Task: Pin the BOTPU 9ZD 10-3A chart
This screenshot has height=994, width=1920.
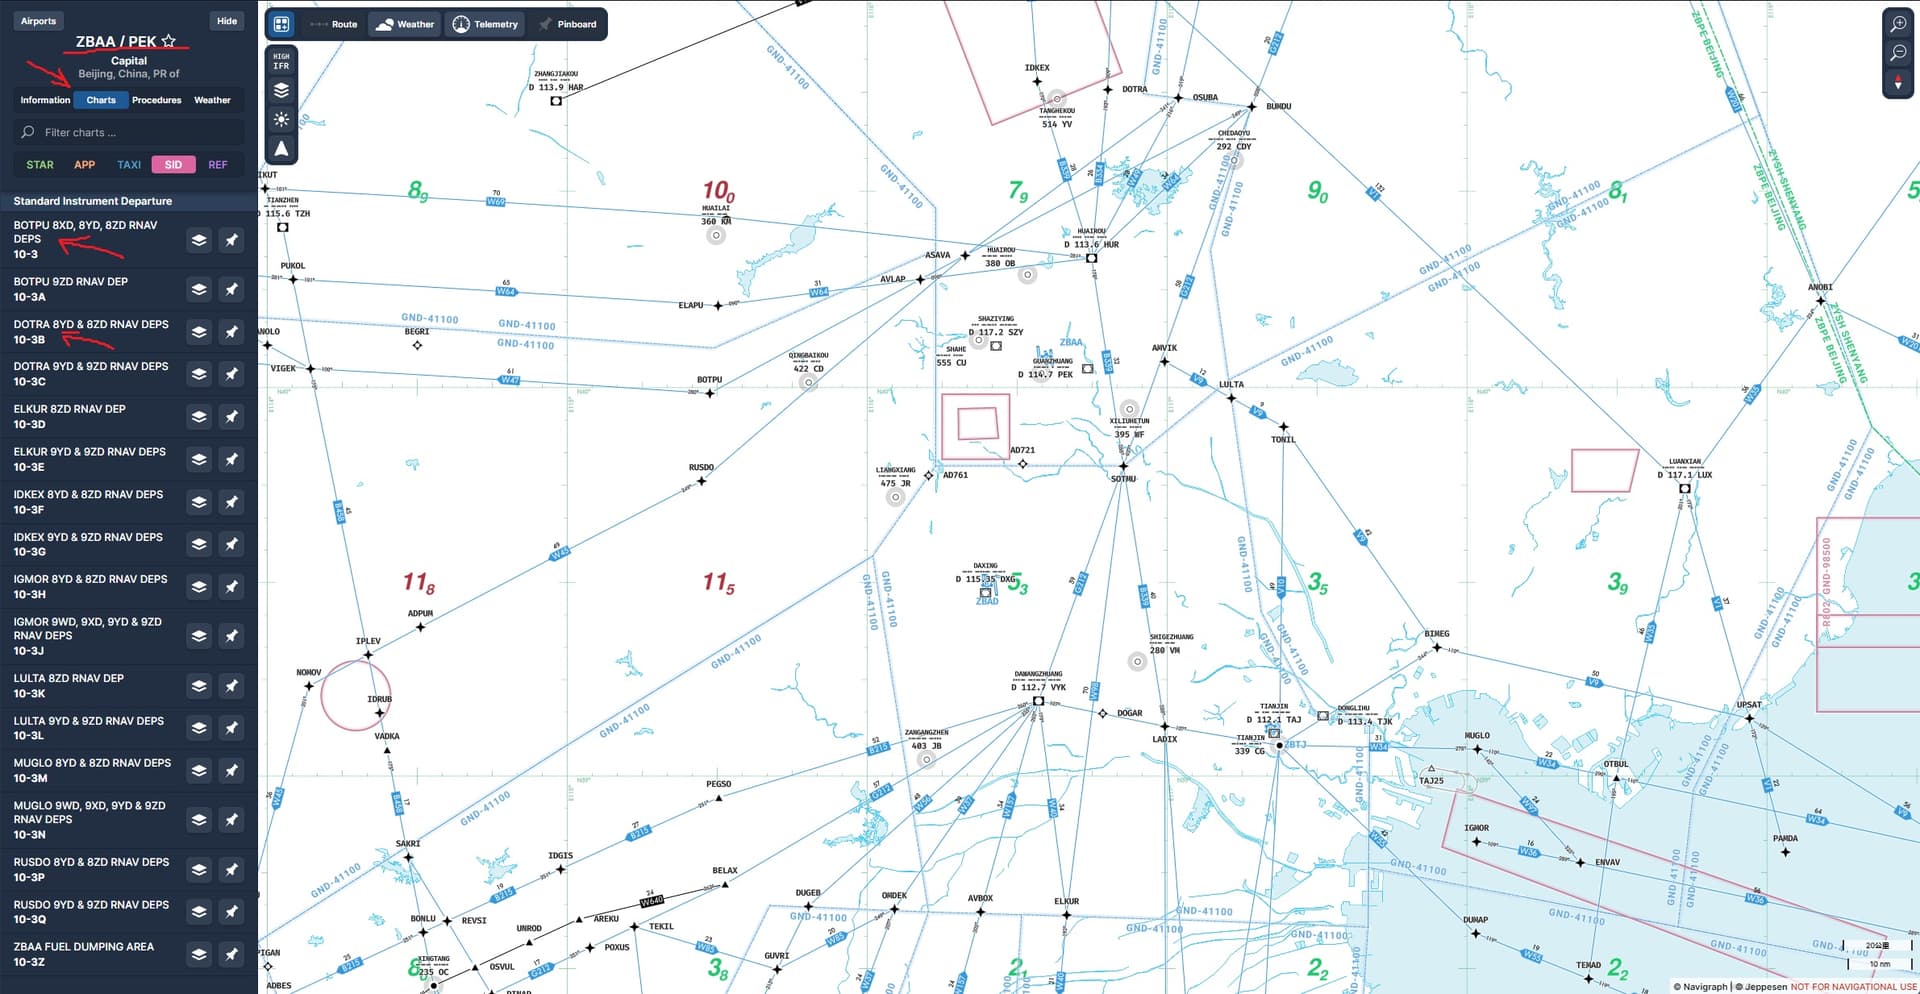Action: click(231, 289)
